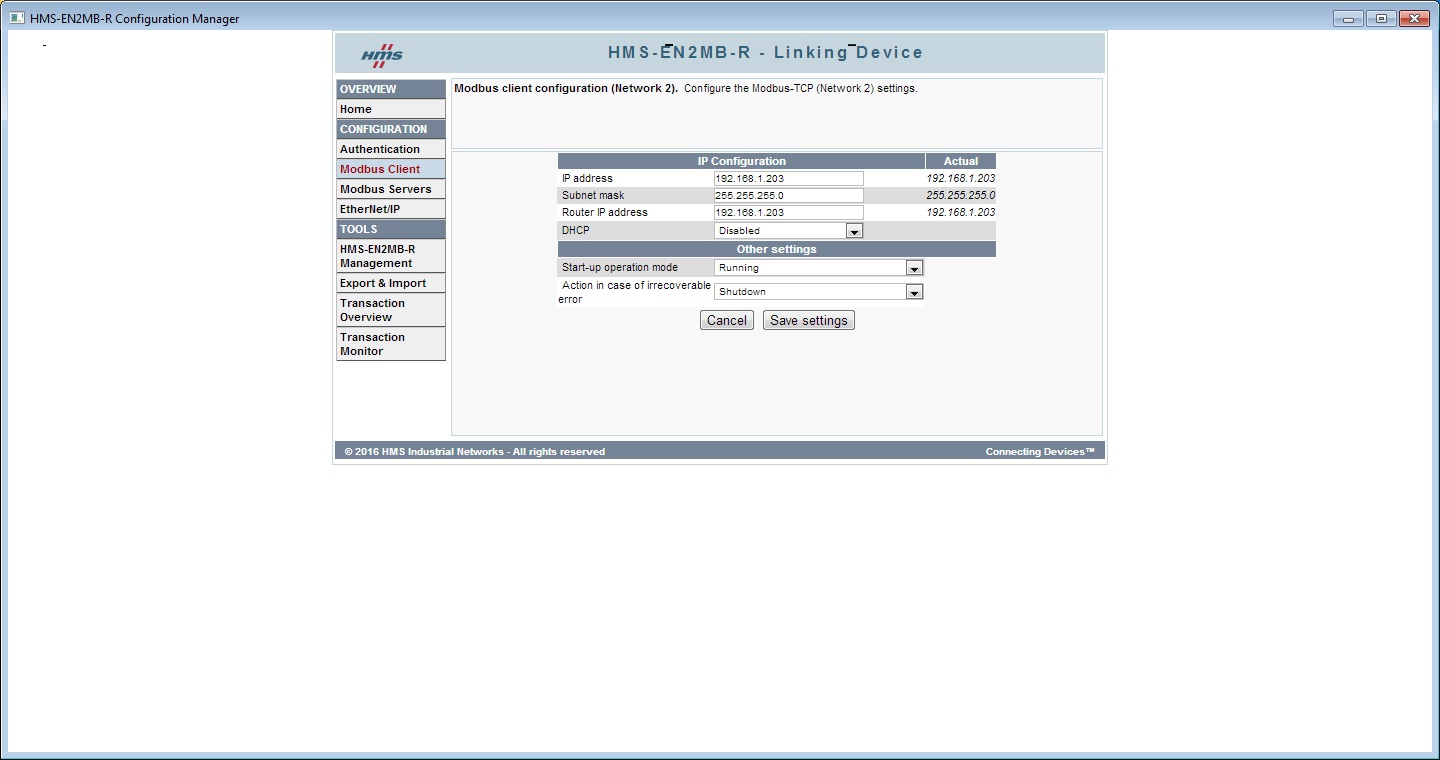The width and height of the screenshot is (1440, 760).
Task: Open Start-up operation mode dropdown
Action: tap(818, 268)
